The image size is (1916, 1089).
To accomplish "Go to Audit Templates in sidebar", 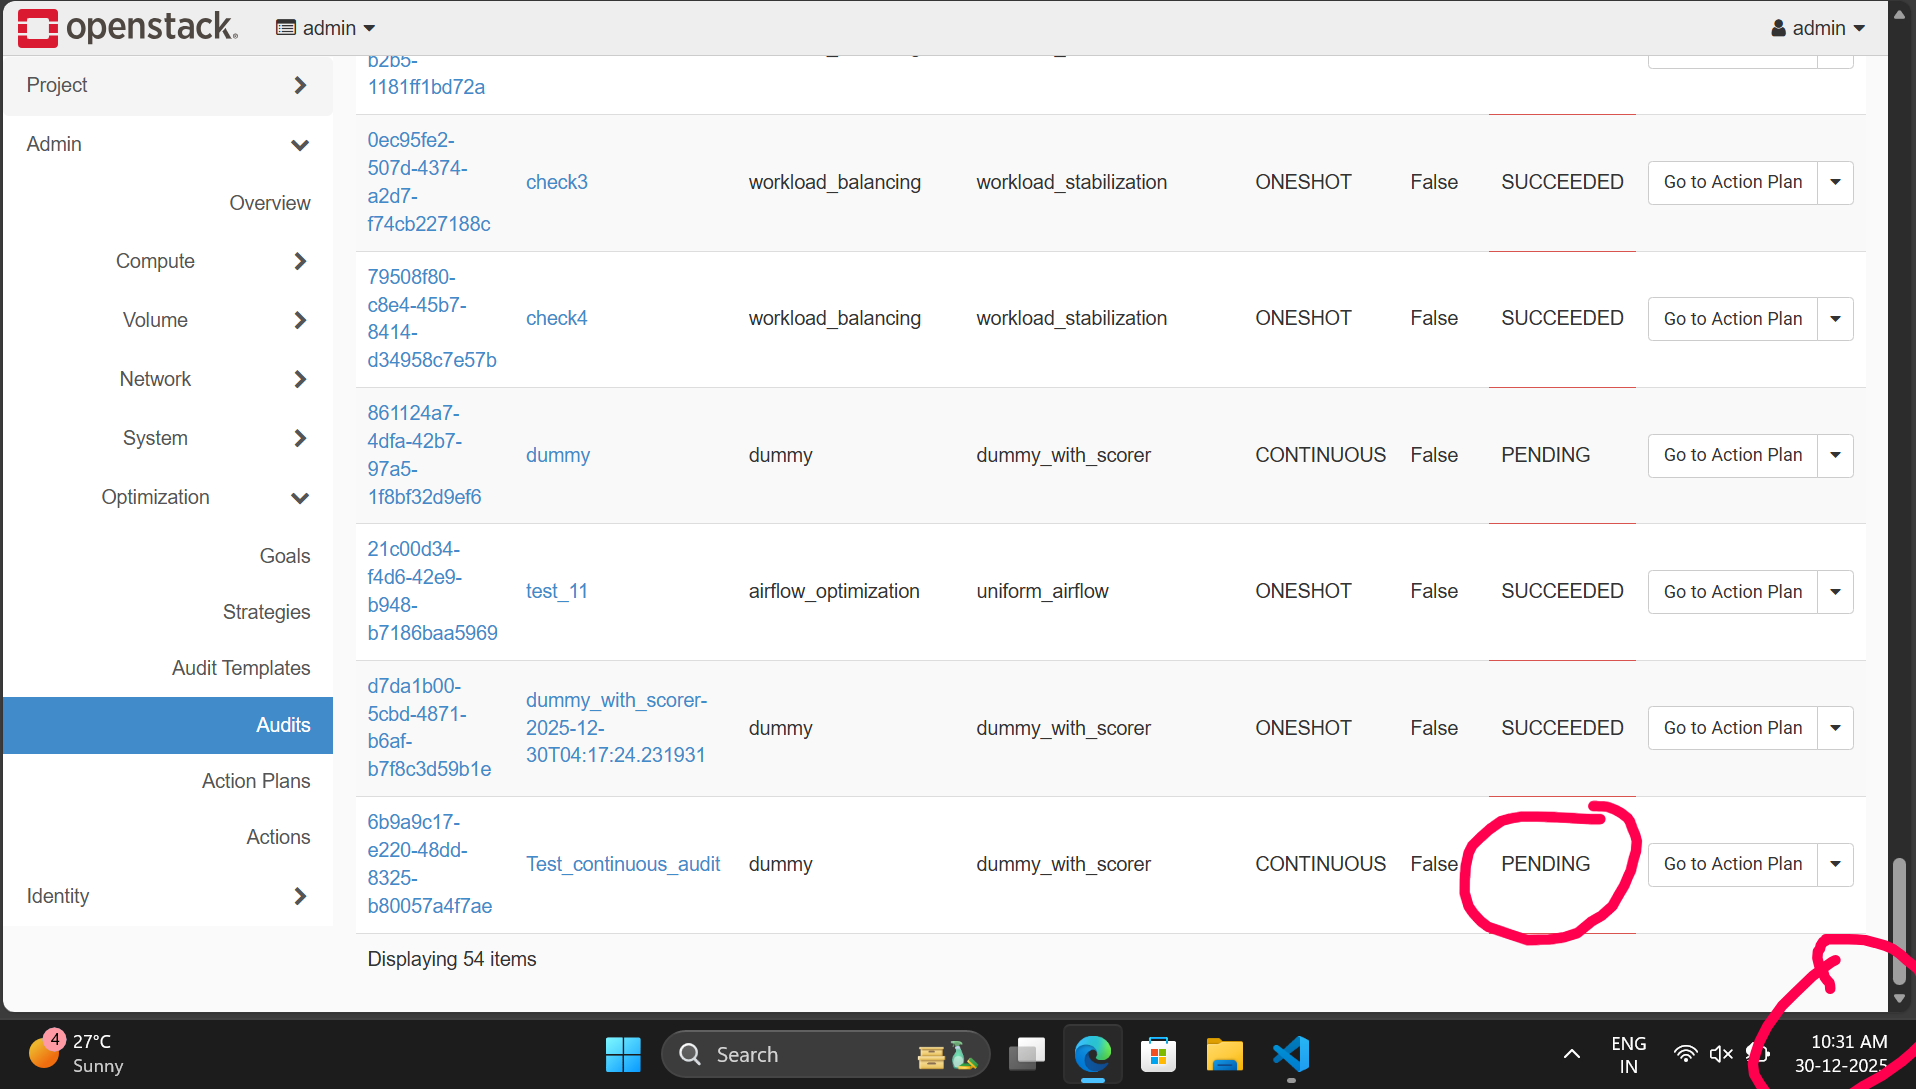I will pos(241,668).
